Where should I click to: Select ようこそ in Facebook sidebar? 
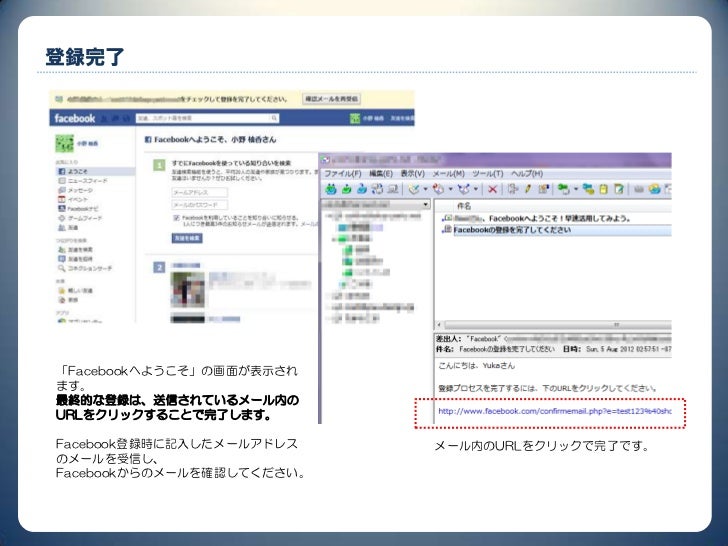95,171
